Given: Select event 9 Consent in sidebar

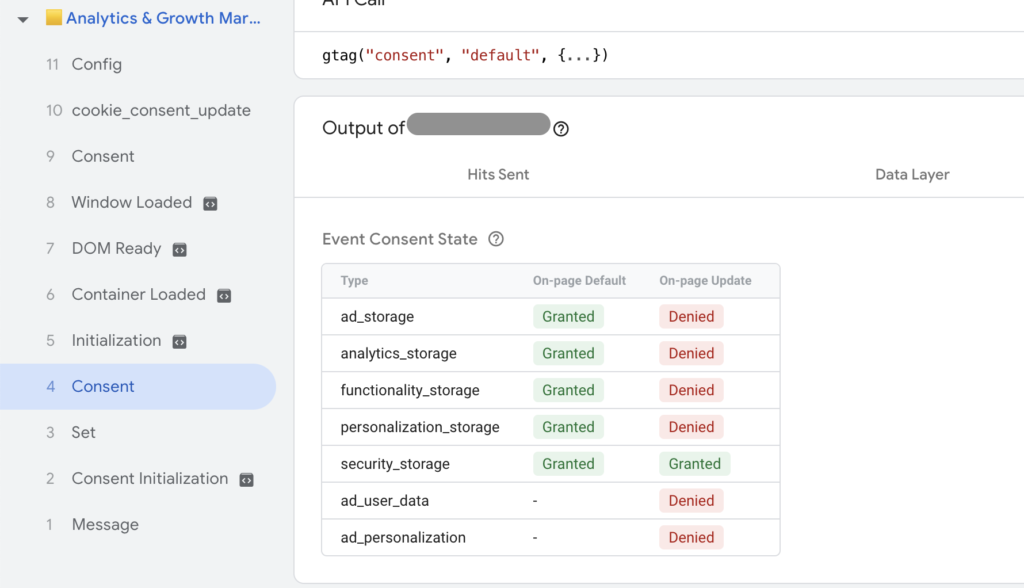Looking at the screenshot, I should point(102,156).
